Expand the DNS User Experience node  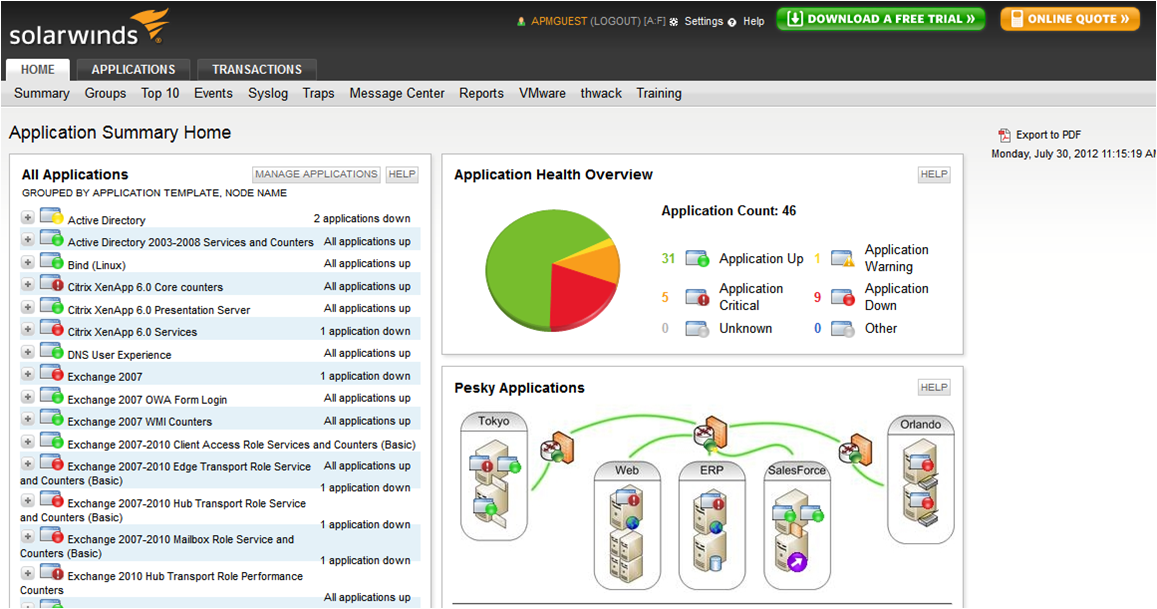[x=27, y=352]
